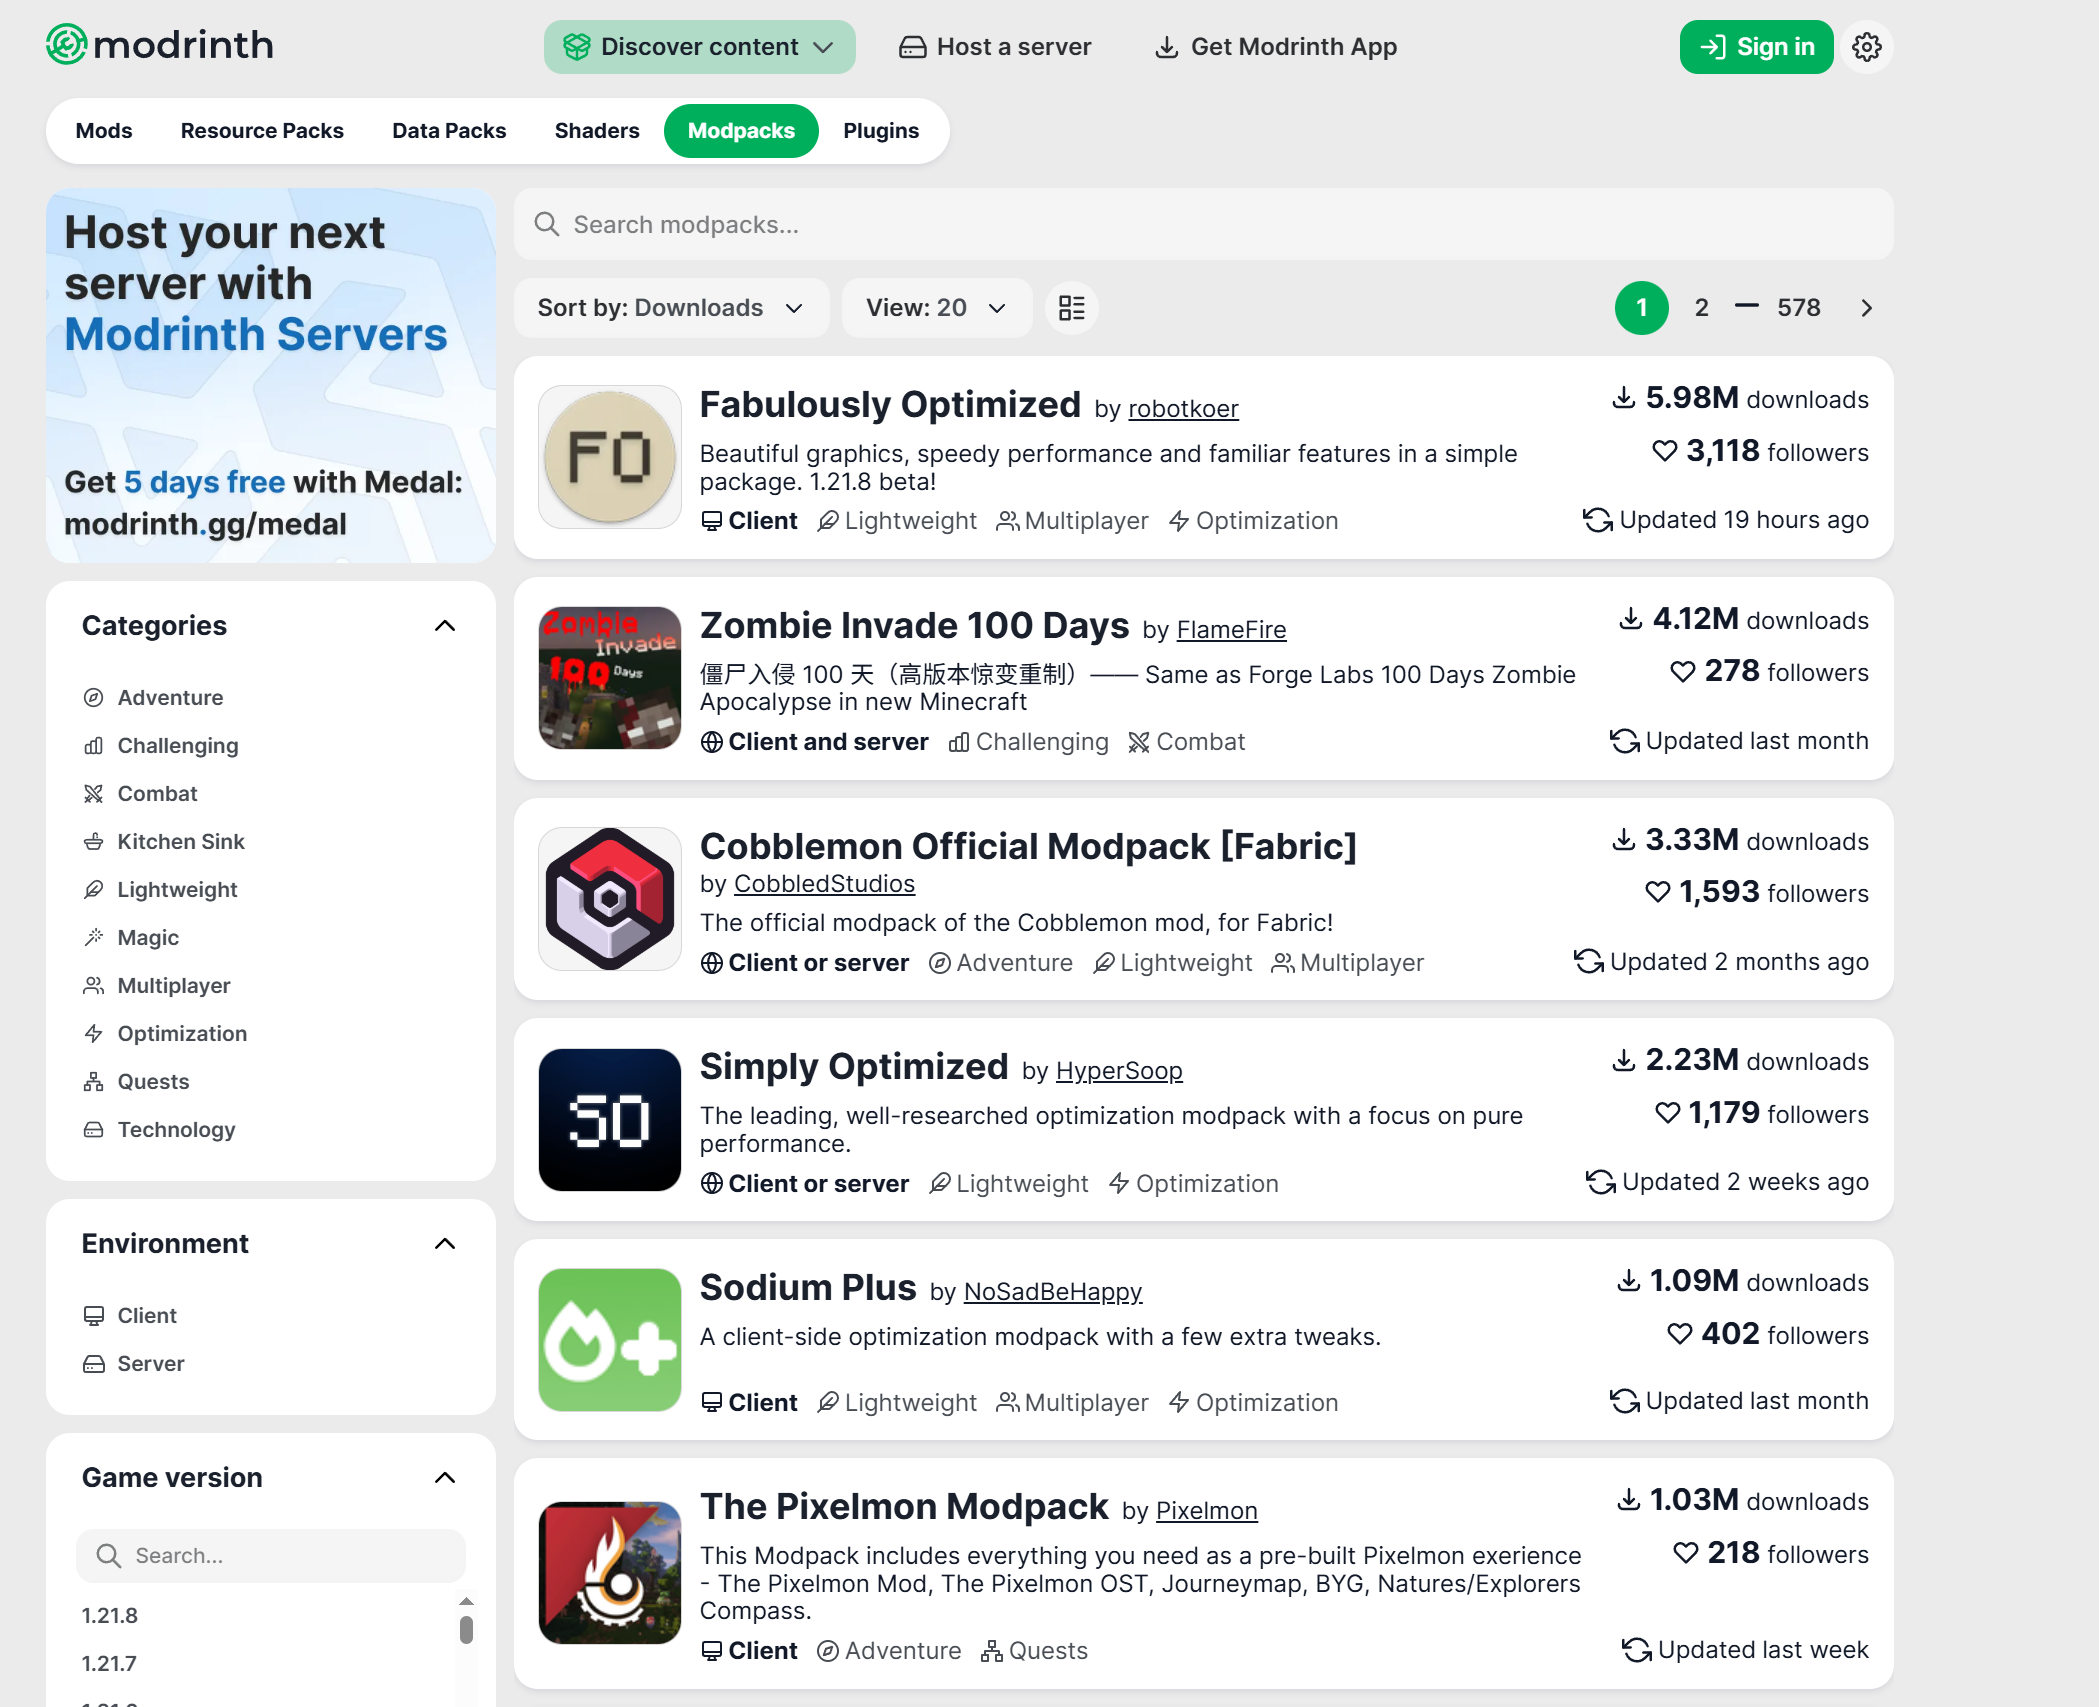Click Challenging tag on Zombie Invade
Viewport: 2099px width, 1707px height.
(x=1029, y=742)
